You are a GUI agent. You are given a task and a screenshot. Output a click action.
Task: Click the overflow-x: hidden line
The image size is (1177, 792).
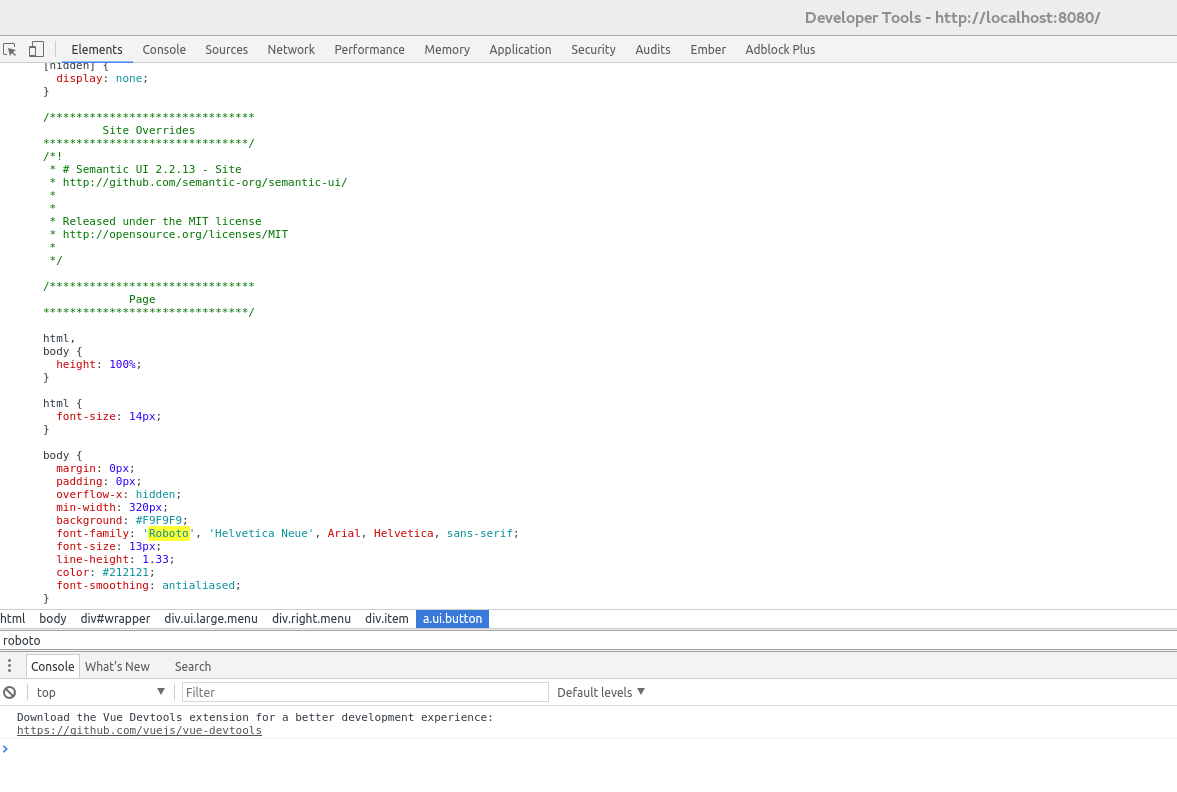coord(119,494)
